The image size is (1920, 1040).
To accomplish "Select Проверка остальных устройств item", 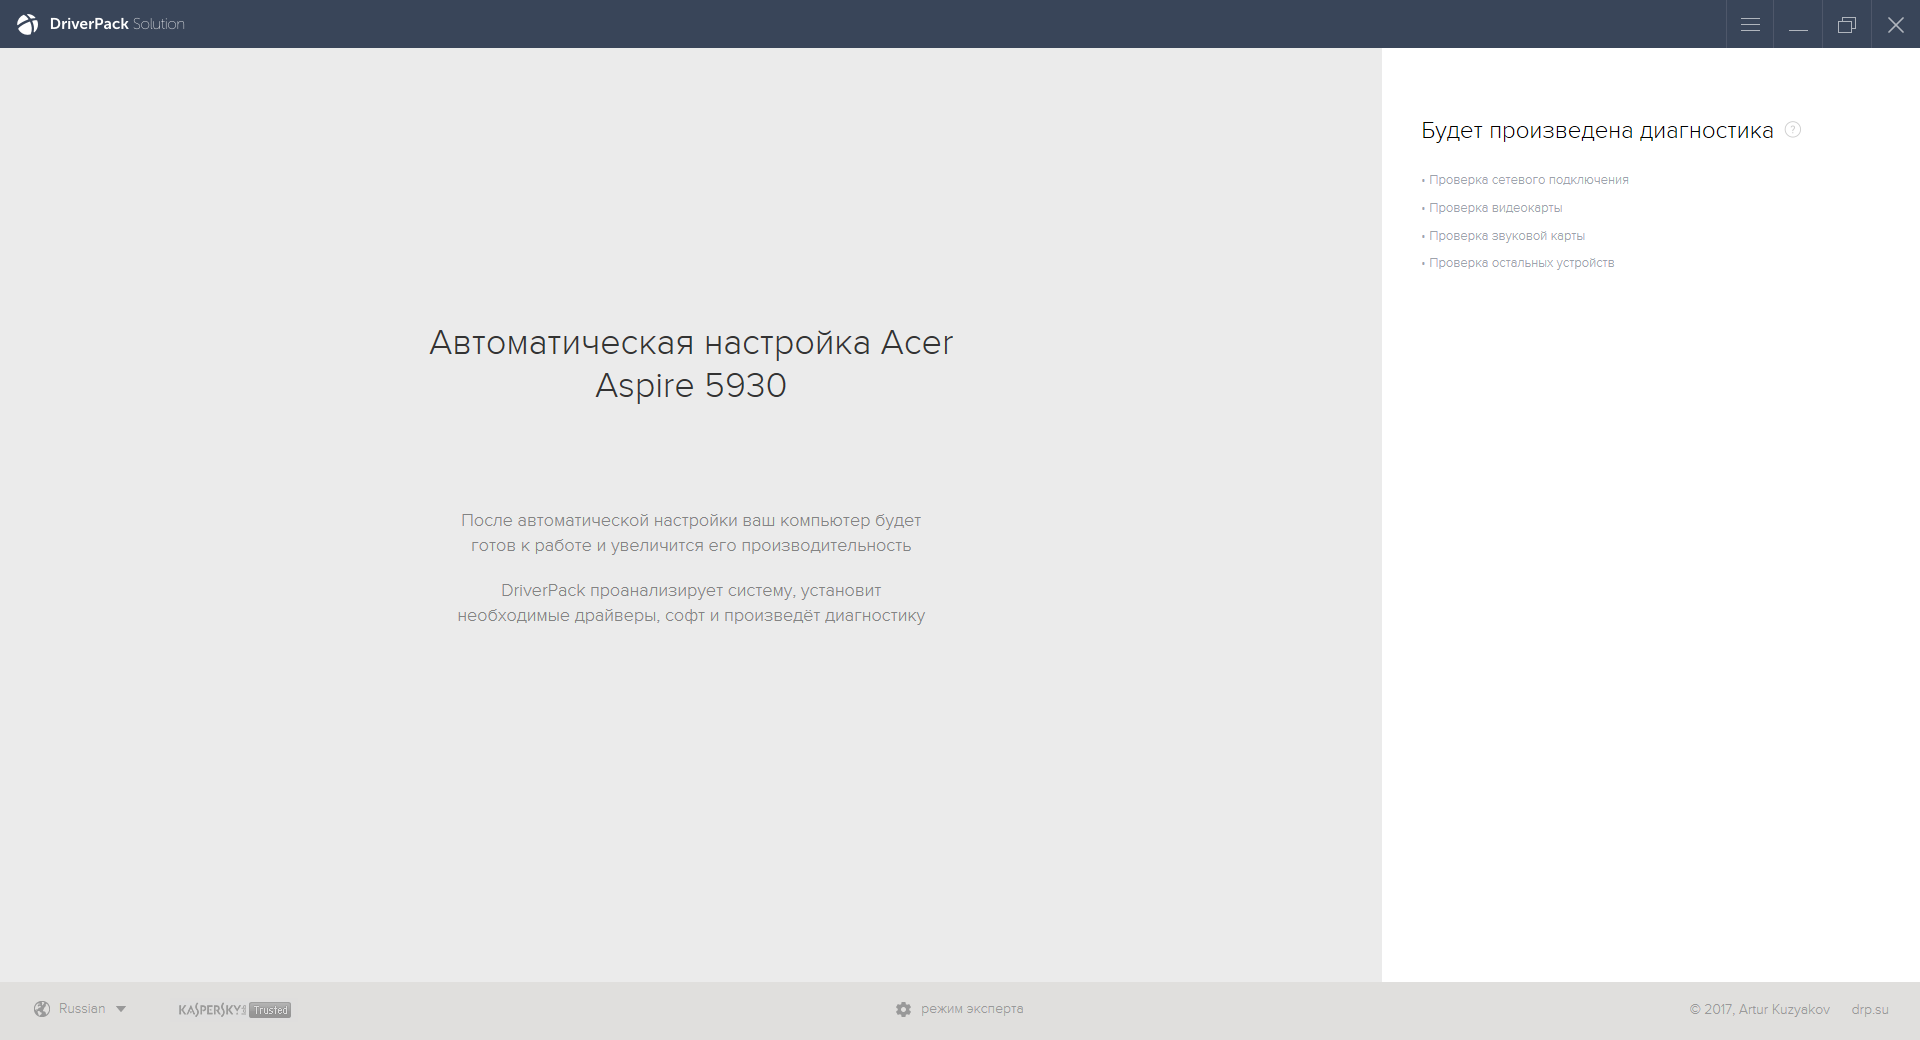I will point(1521,263).
